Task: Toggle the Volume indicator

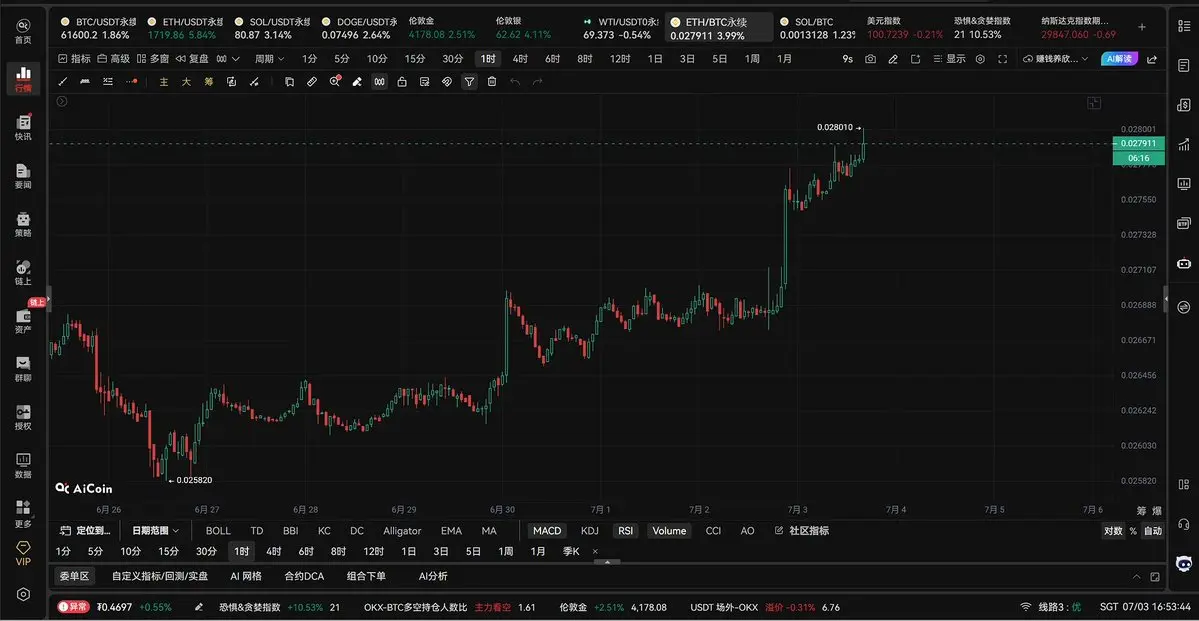Action: click(669, 531)
